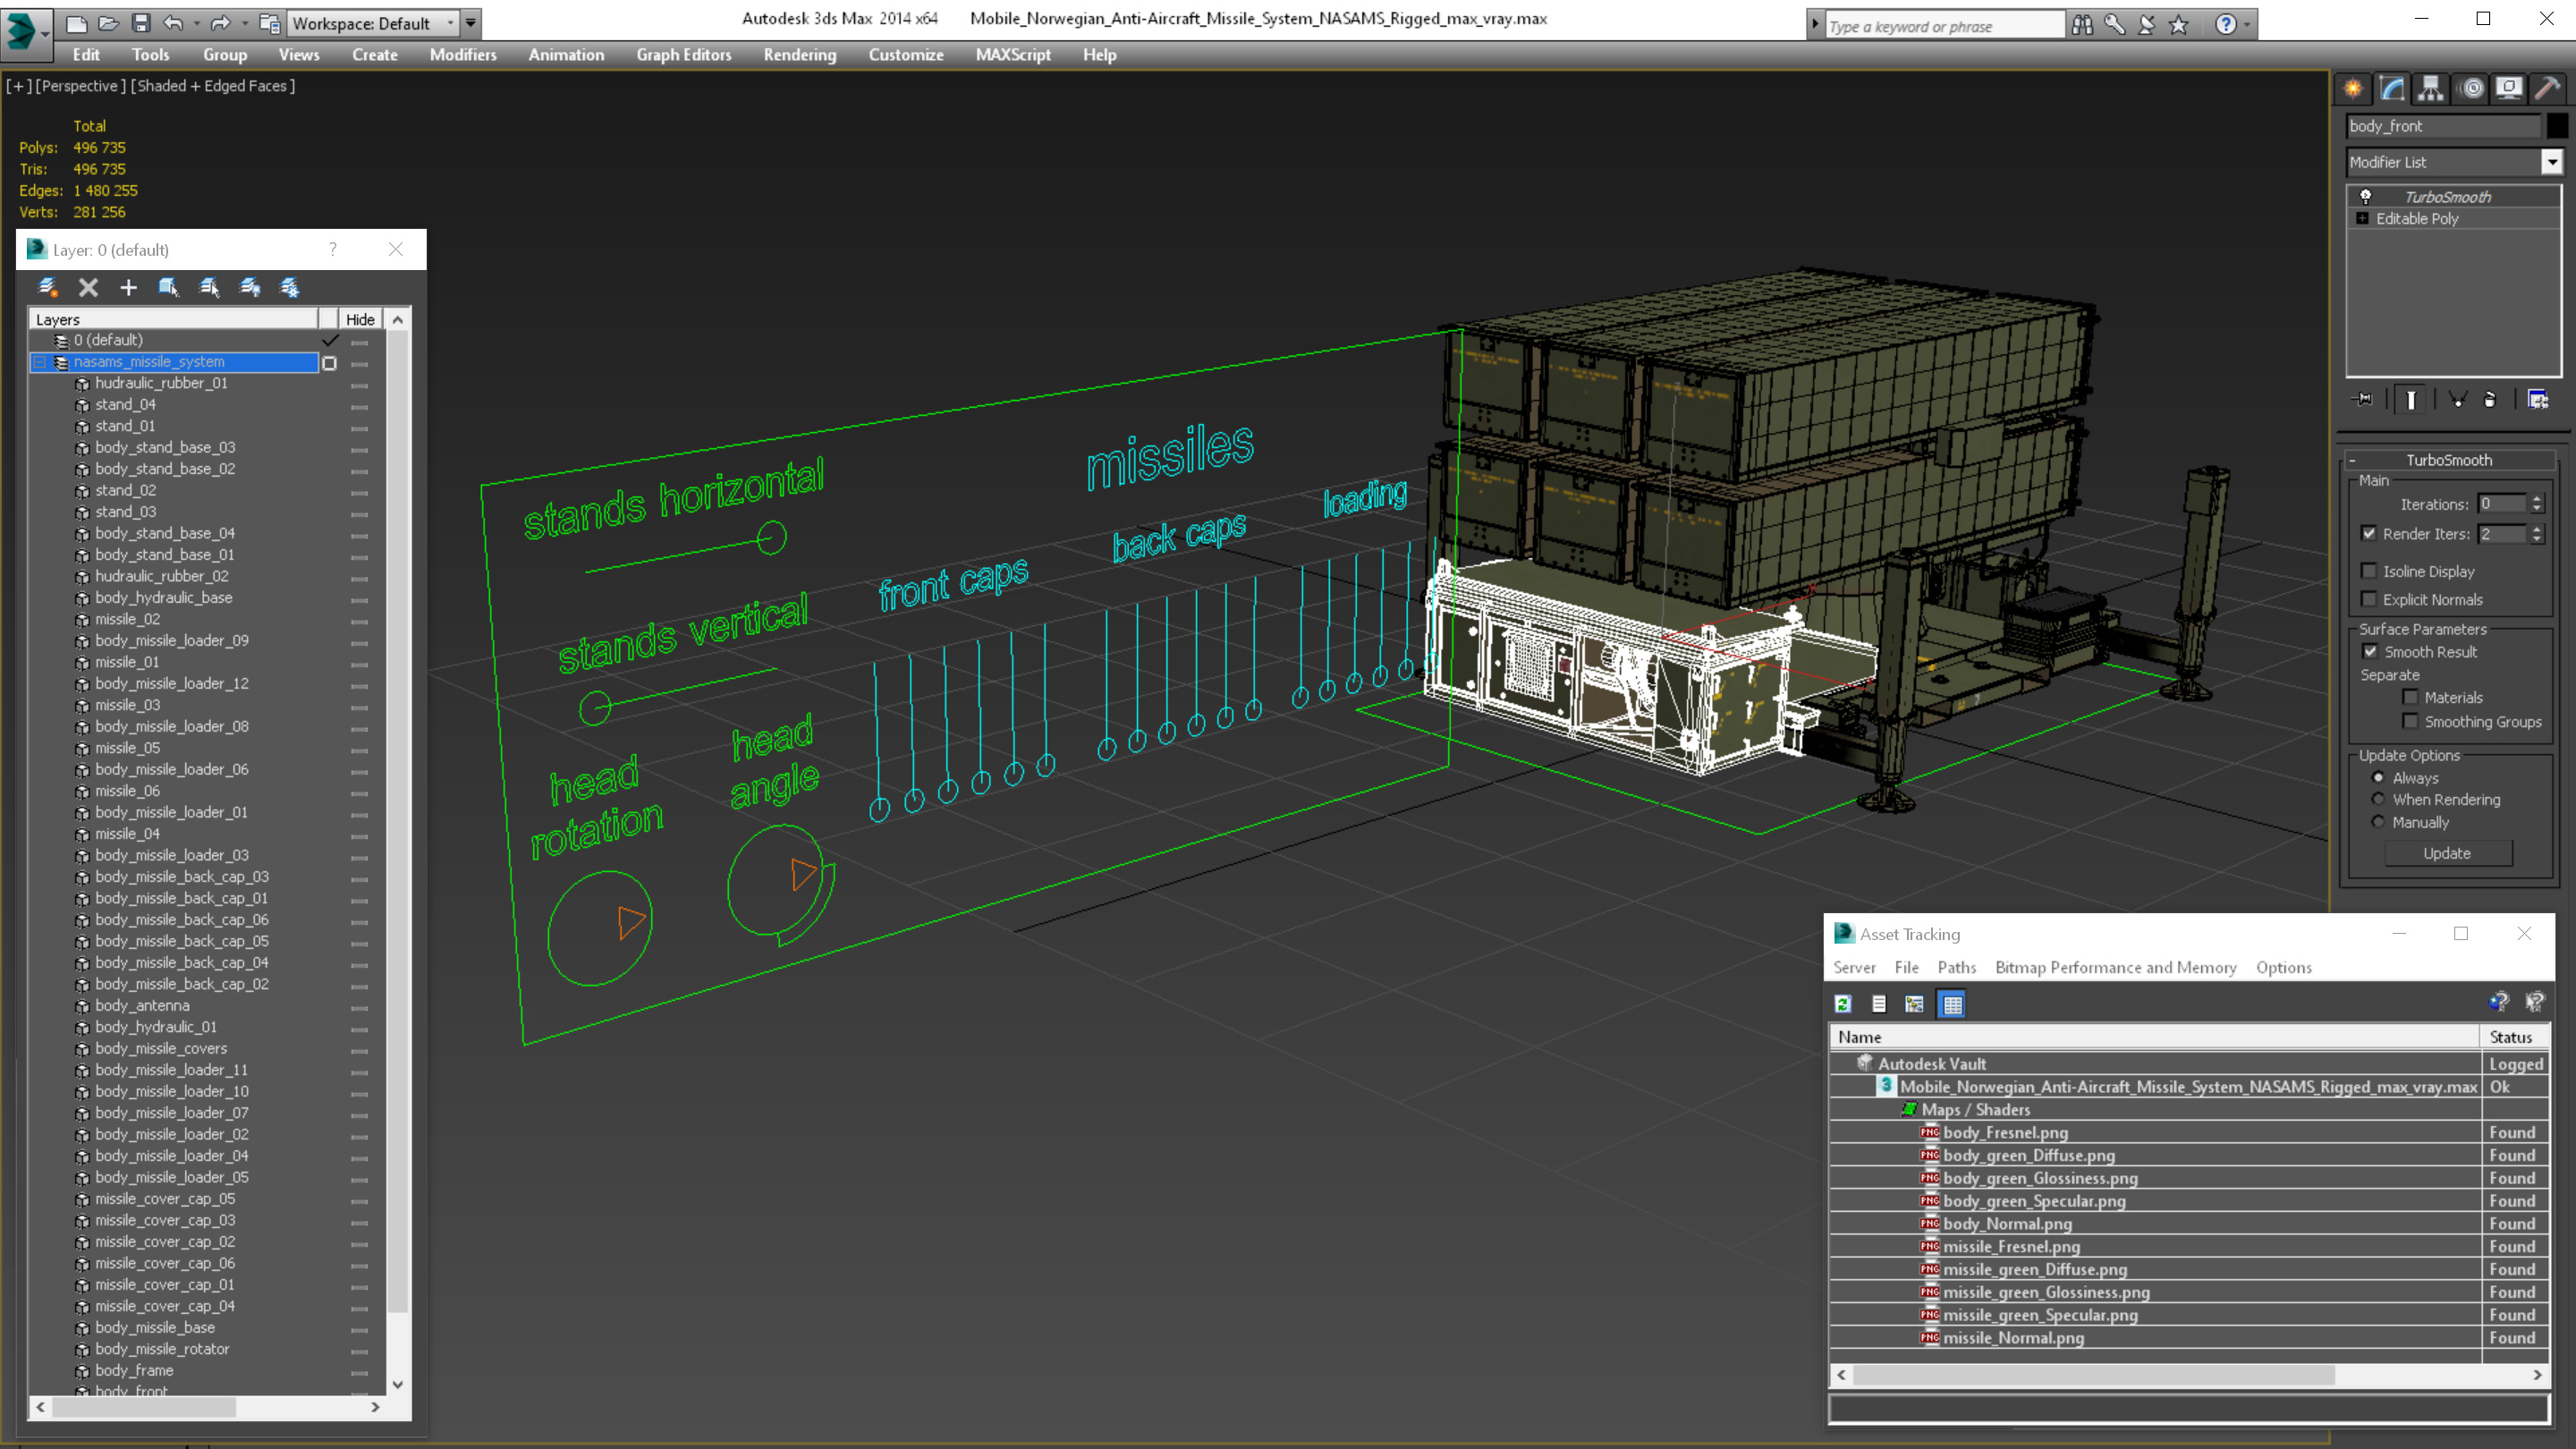
Task: Enable Isoline Display checkbox
Action: [2369, 571]
